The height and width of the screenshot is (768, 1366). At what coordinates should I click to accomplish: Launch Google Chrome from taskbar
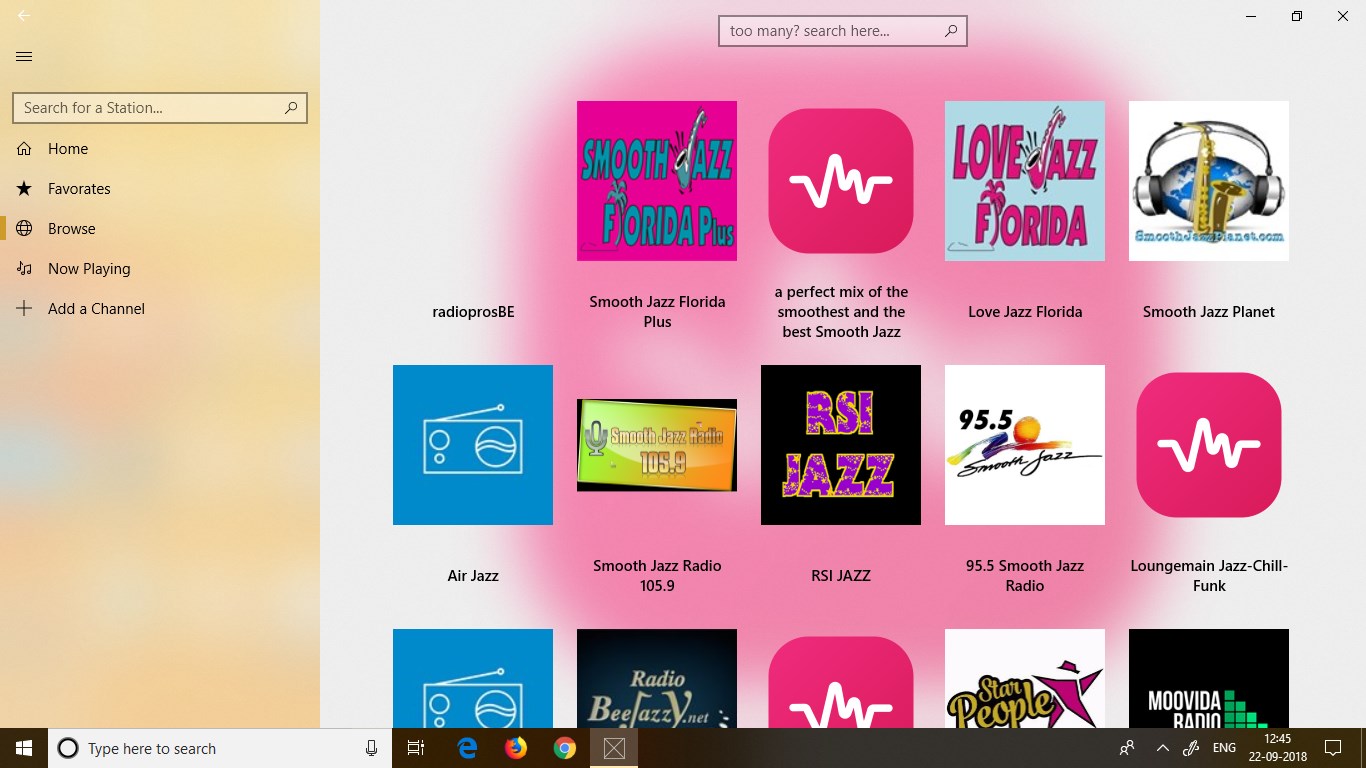[x=565, y=748]
